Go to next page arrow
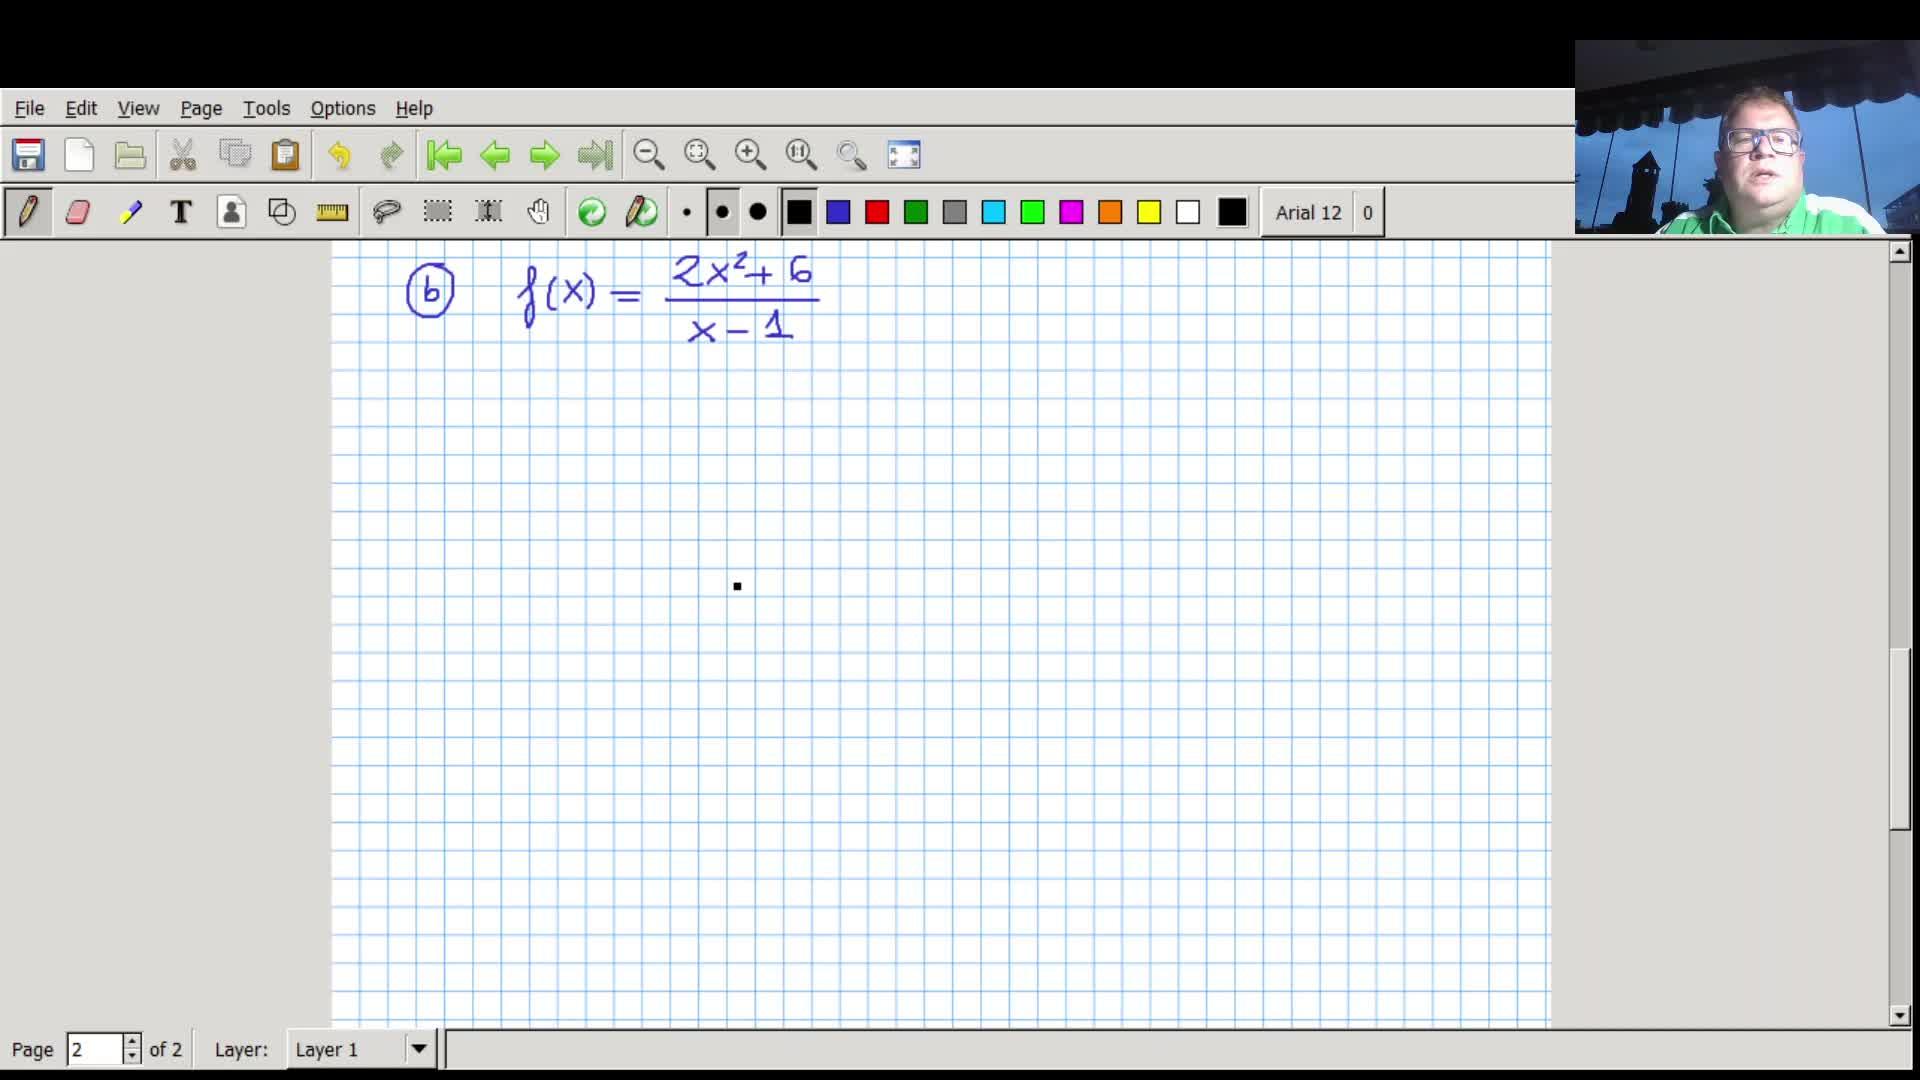The height and width of the screenshot is (1080, 1920). point(545,155)
